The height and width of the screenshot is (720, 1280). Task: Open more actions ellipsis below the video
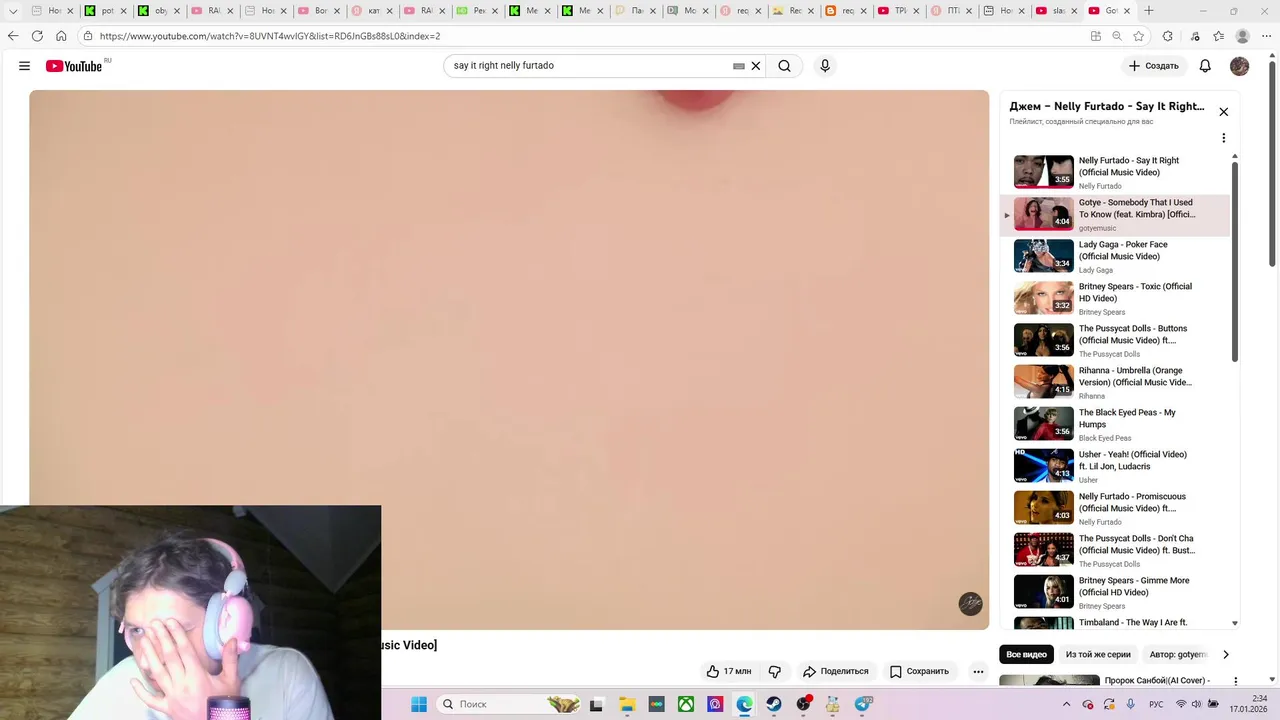click(978, 671)
